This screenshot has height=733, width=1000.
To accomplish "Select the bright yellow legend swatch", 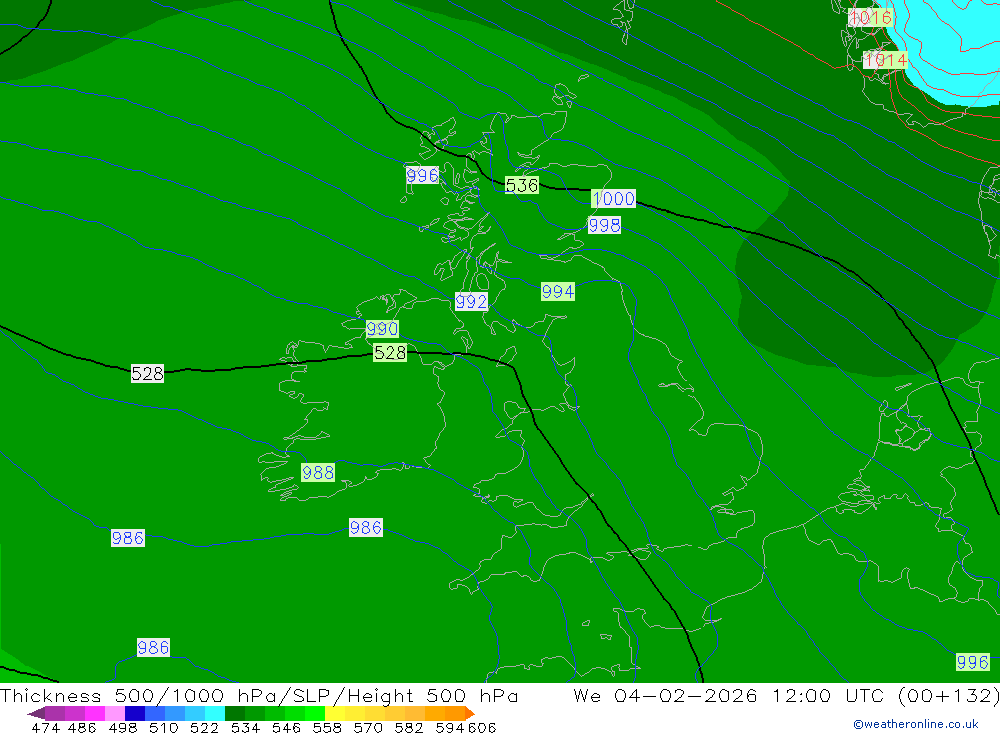I will (335, 713).
